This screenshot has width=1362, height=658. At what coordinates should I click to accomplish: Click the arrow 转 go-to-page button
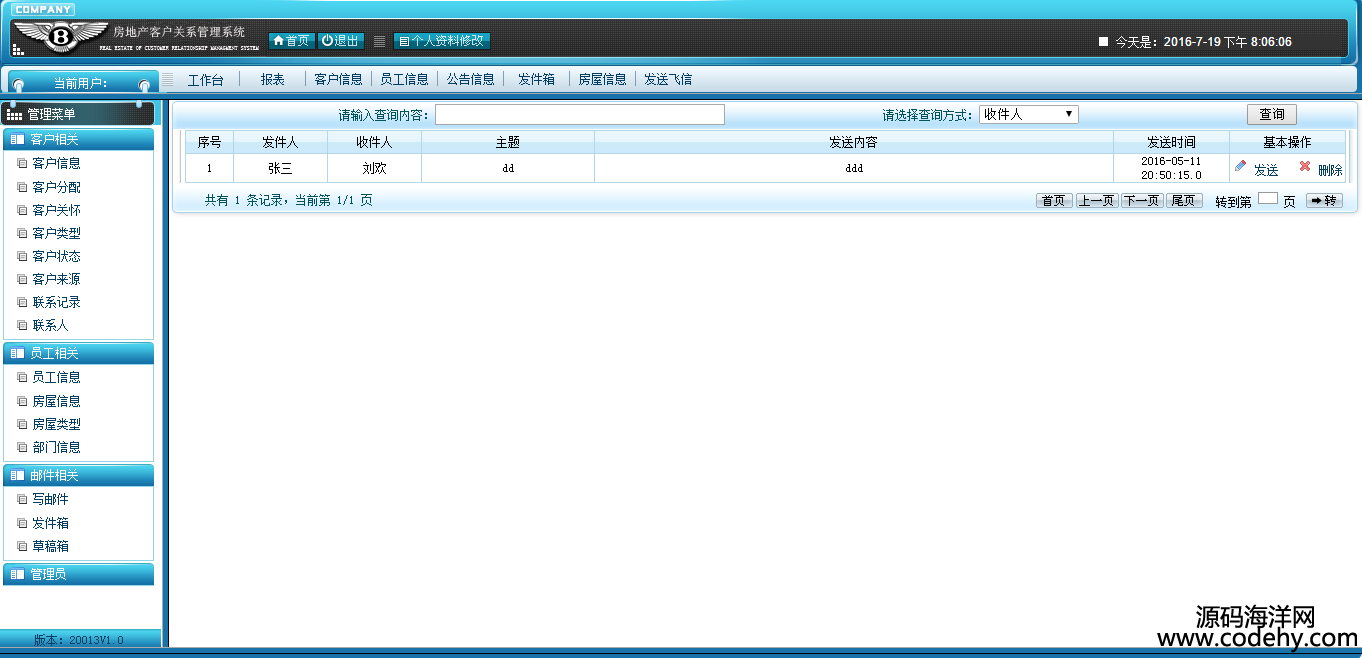[x=1323, y=201]
